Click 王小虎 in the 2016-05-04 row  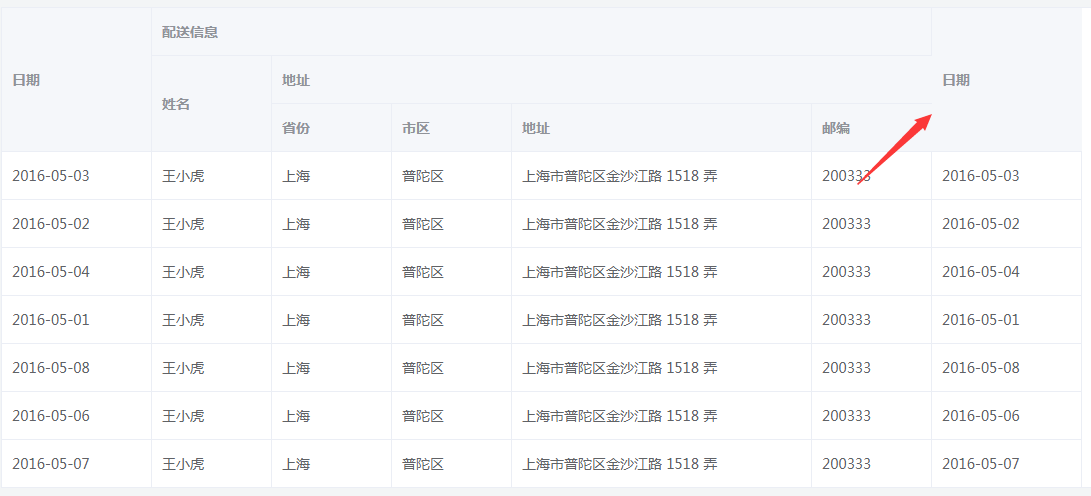[x=183, y=272]
